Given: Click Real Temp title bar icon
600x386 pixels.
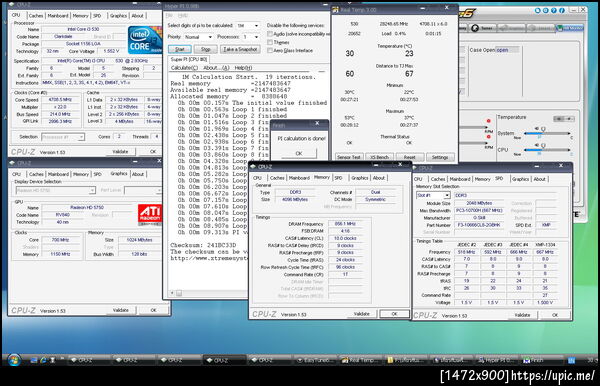Looking at the screenshot, I should point(336,10).
